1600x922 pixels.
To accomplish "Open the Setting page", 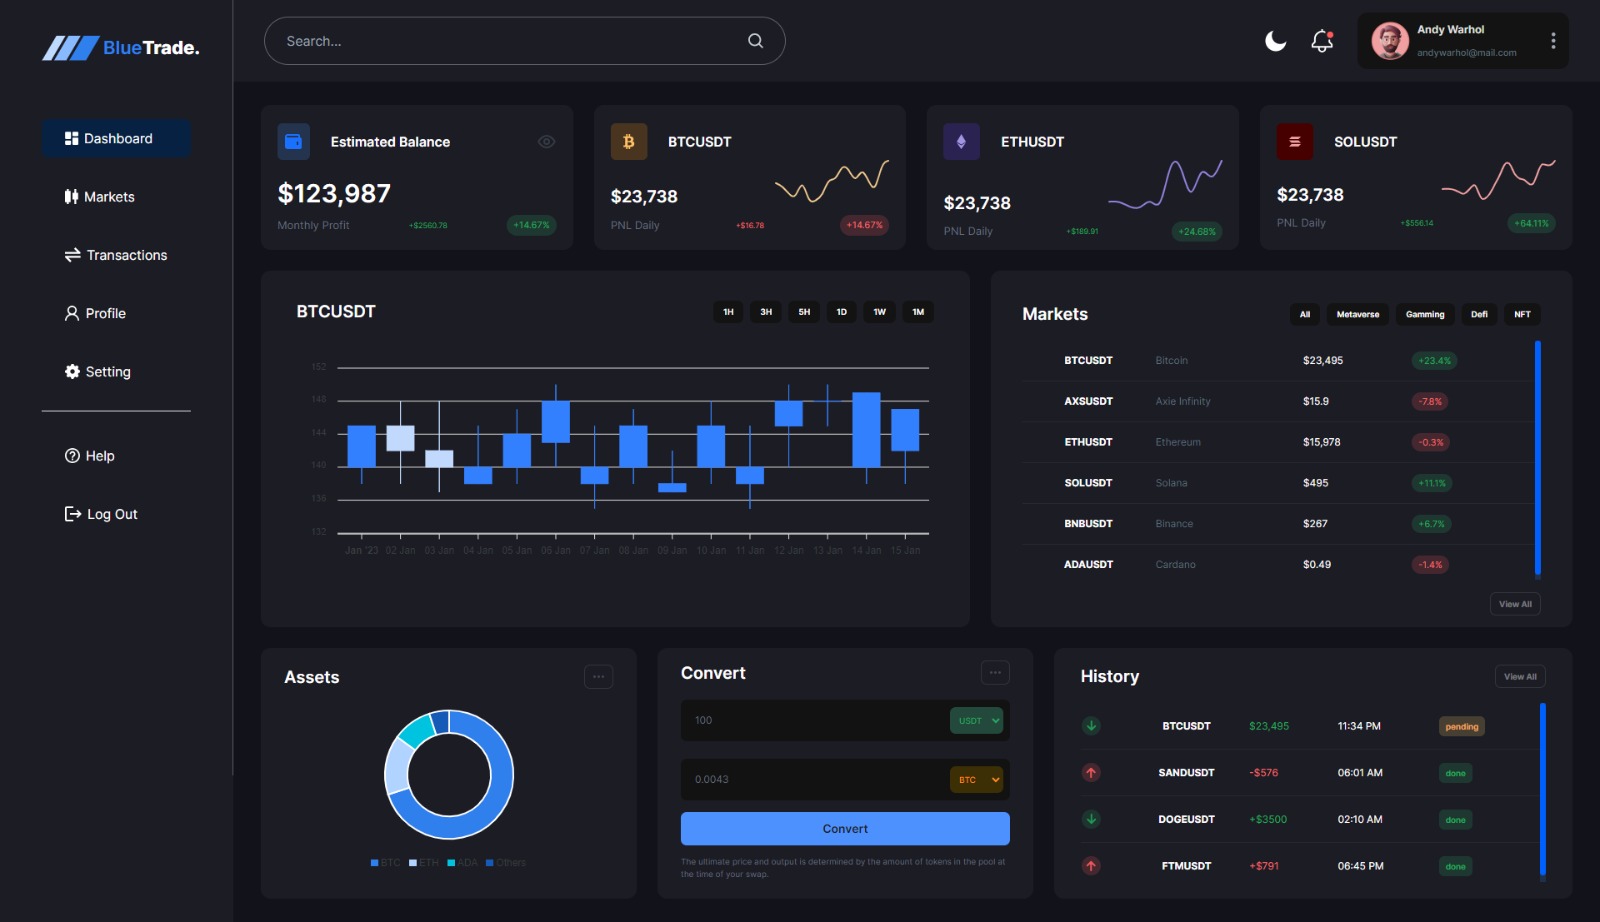I will pyautogui.click(x=106, y=371).
